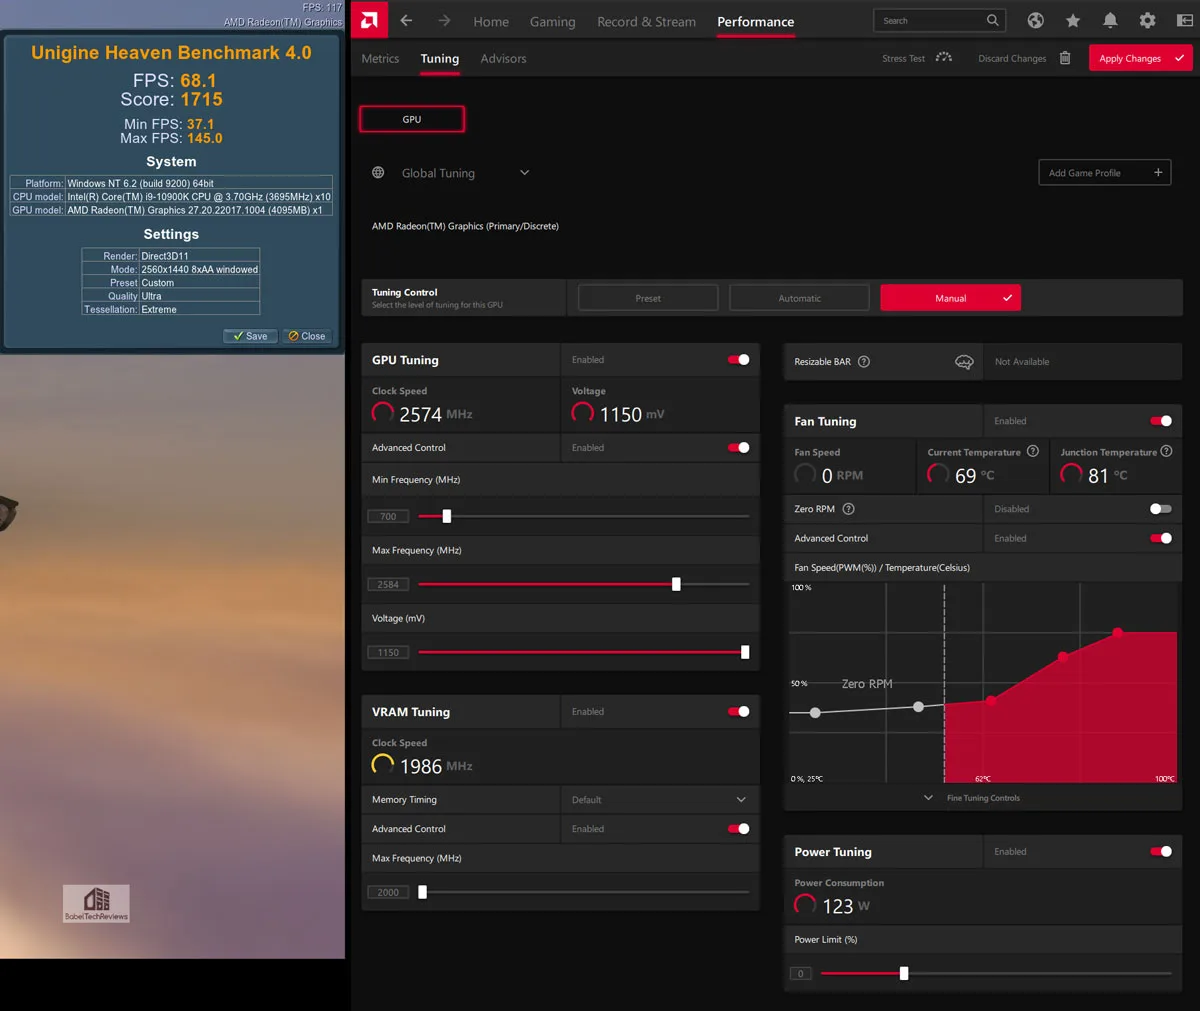Click the Power Limit slider handle
1200x1011 pixels.
point(904,973)
